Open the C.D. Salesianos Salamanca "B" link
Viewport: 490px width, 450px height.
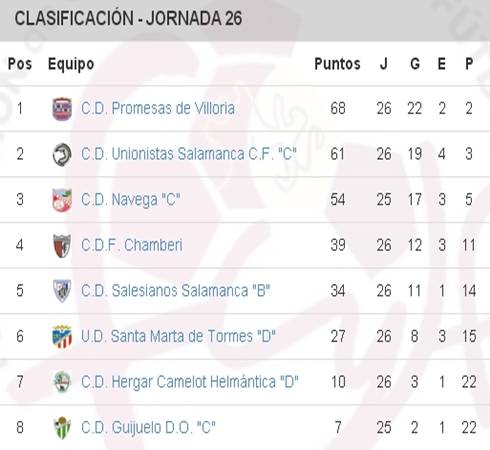point(176,291)
